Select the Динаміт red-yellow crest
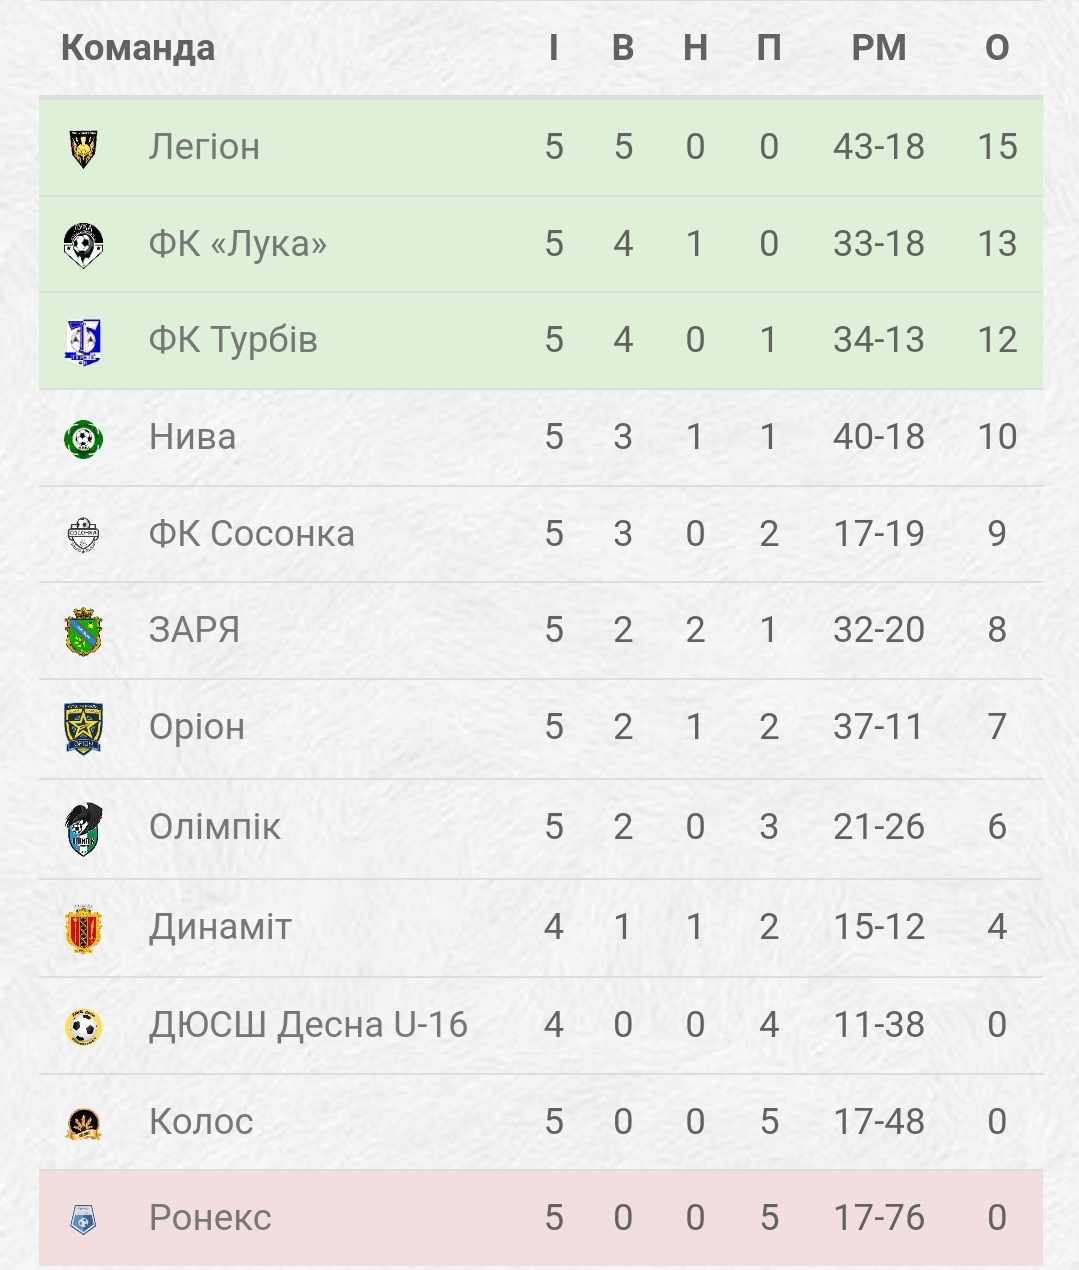The width and height of the screenshot is (1079, 1270). (x=83, y=928)
